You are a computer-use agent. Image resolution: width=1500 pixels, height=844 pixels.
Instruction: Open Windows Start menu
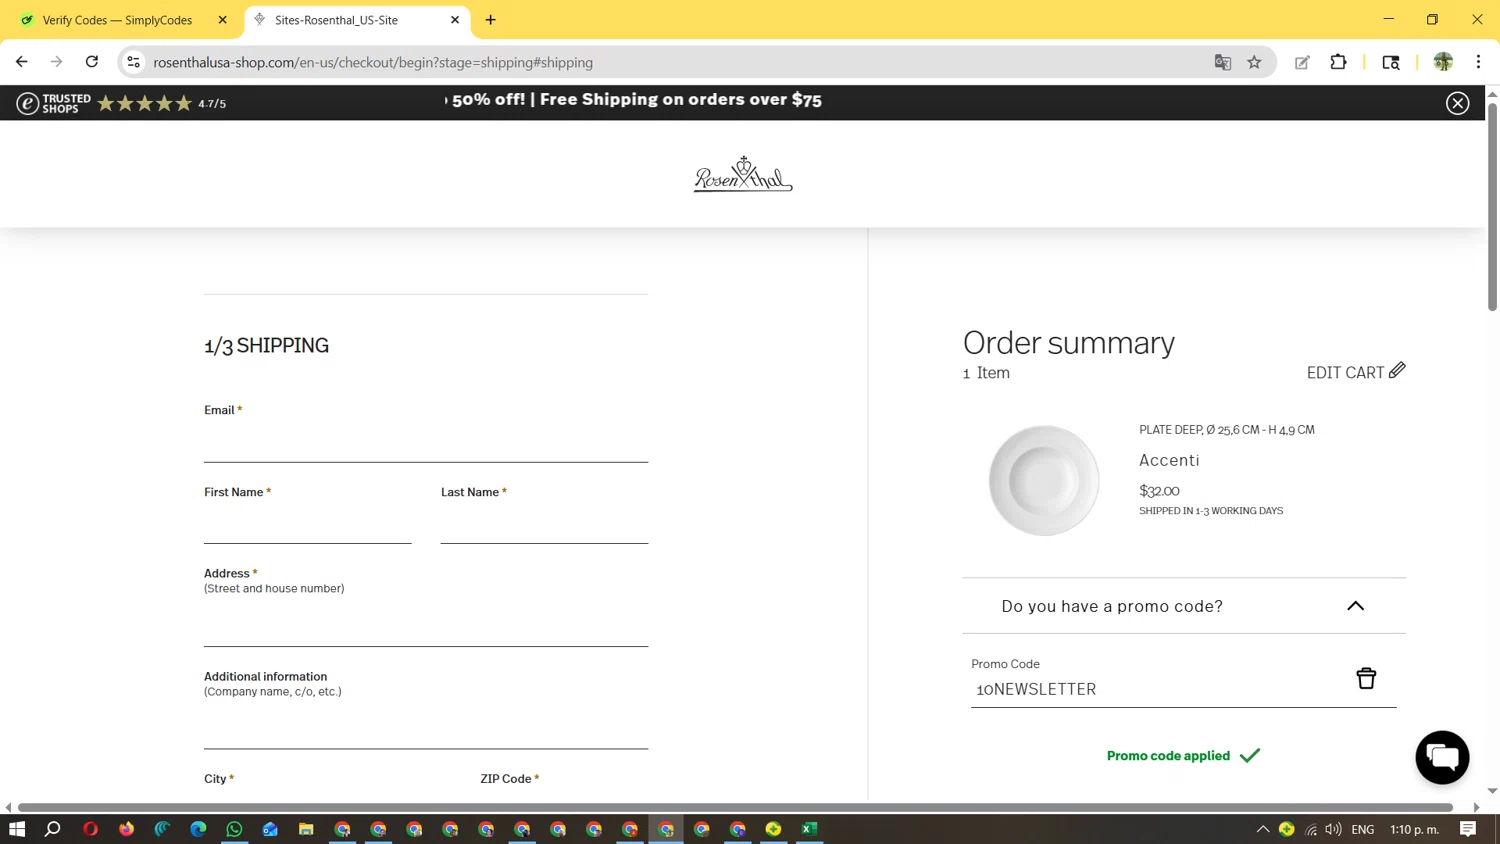(17, 829)
